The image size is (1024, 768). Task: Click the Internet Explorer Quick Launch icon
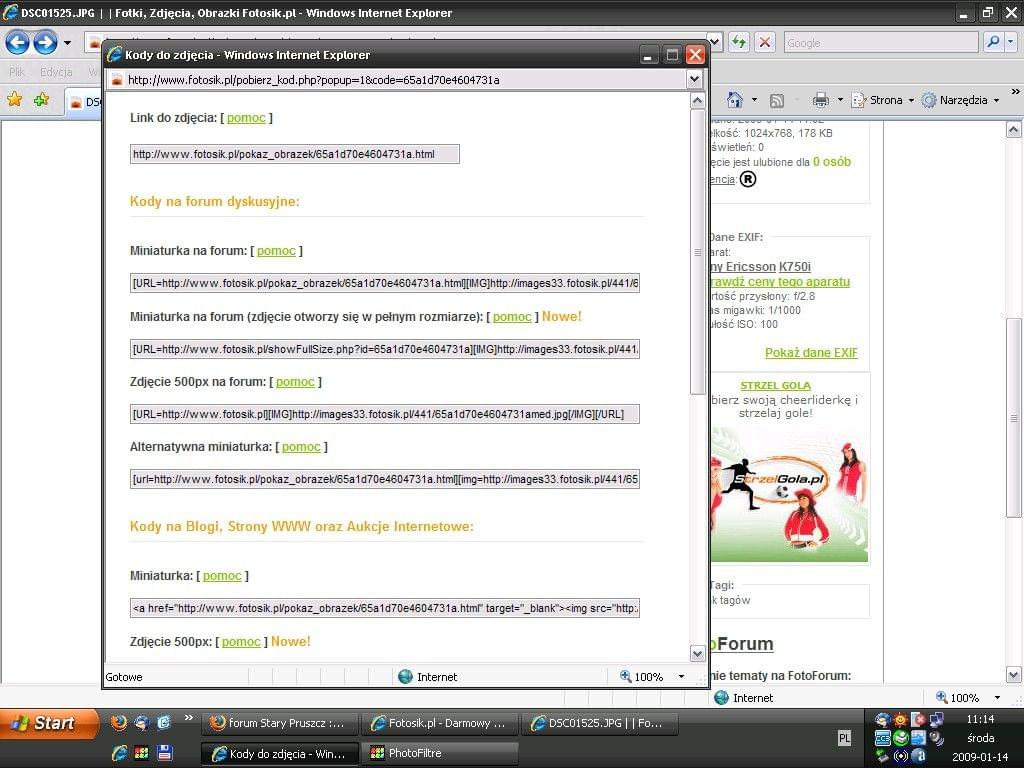[120, 752]
